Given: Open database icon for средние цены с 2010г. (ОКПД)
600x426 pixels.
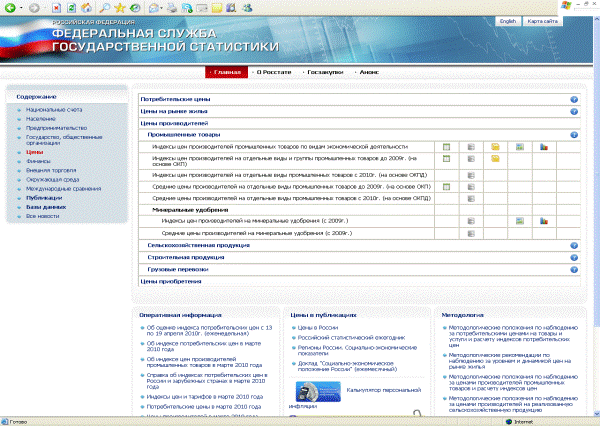Looking at the screenshot, I should point(471,199).
